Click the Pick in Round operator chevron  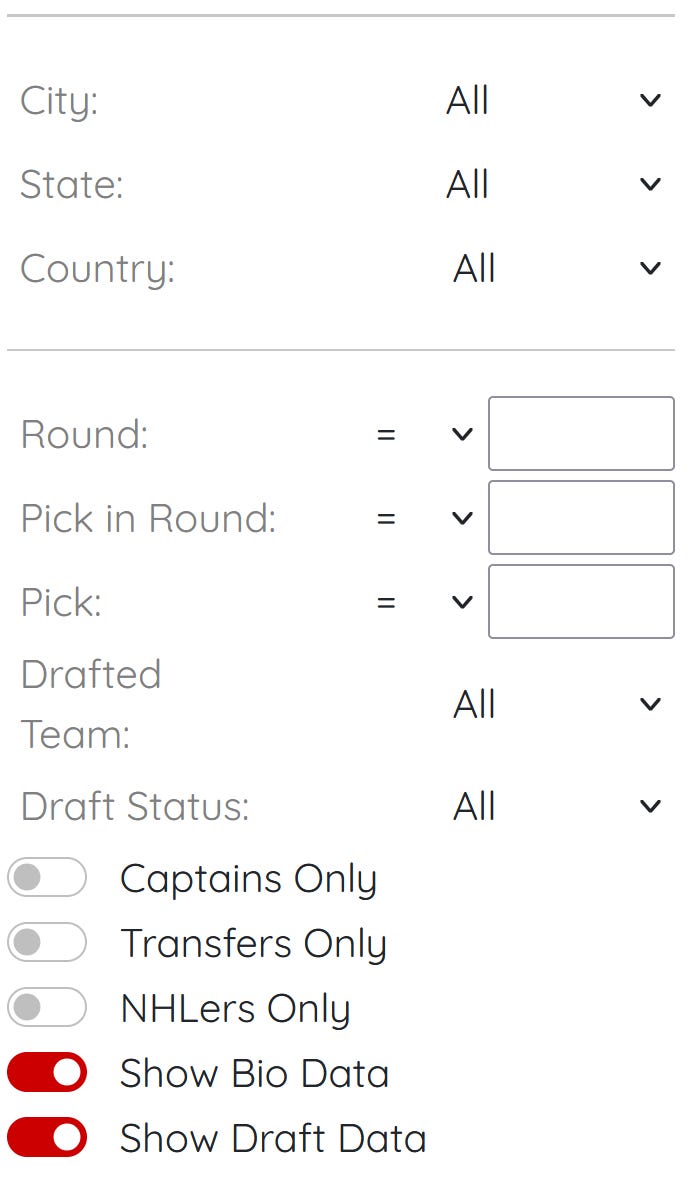pos(462,519)
